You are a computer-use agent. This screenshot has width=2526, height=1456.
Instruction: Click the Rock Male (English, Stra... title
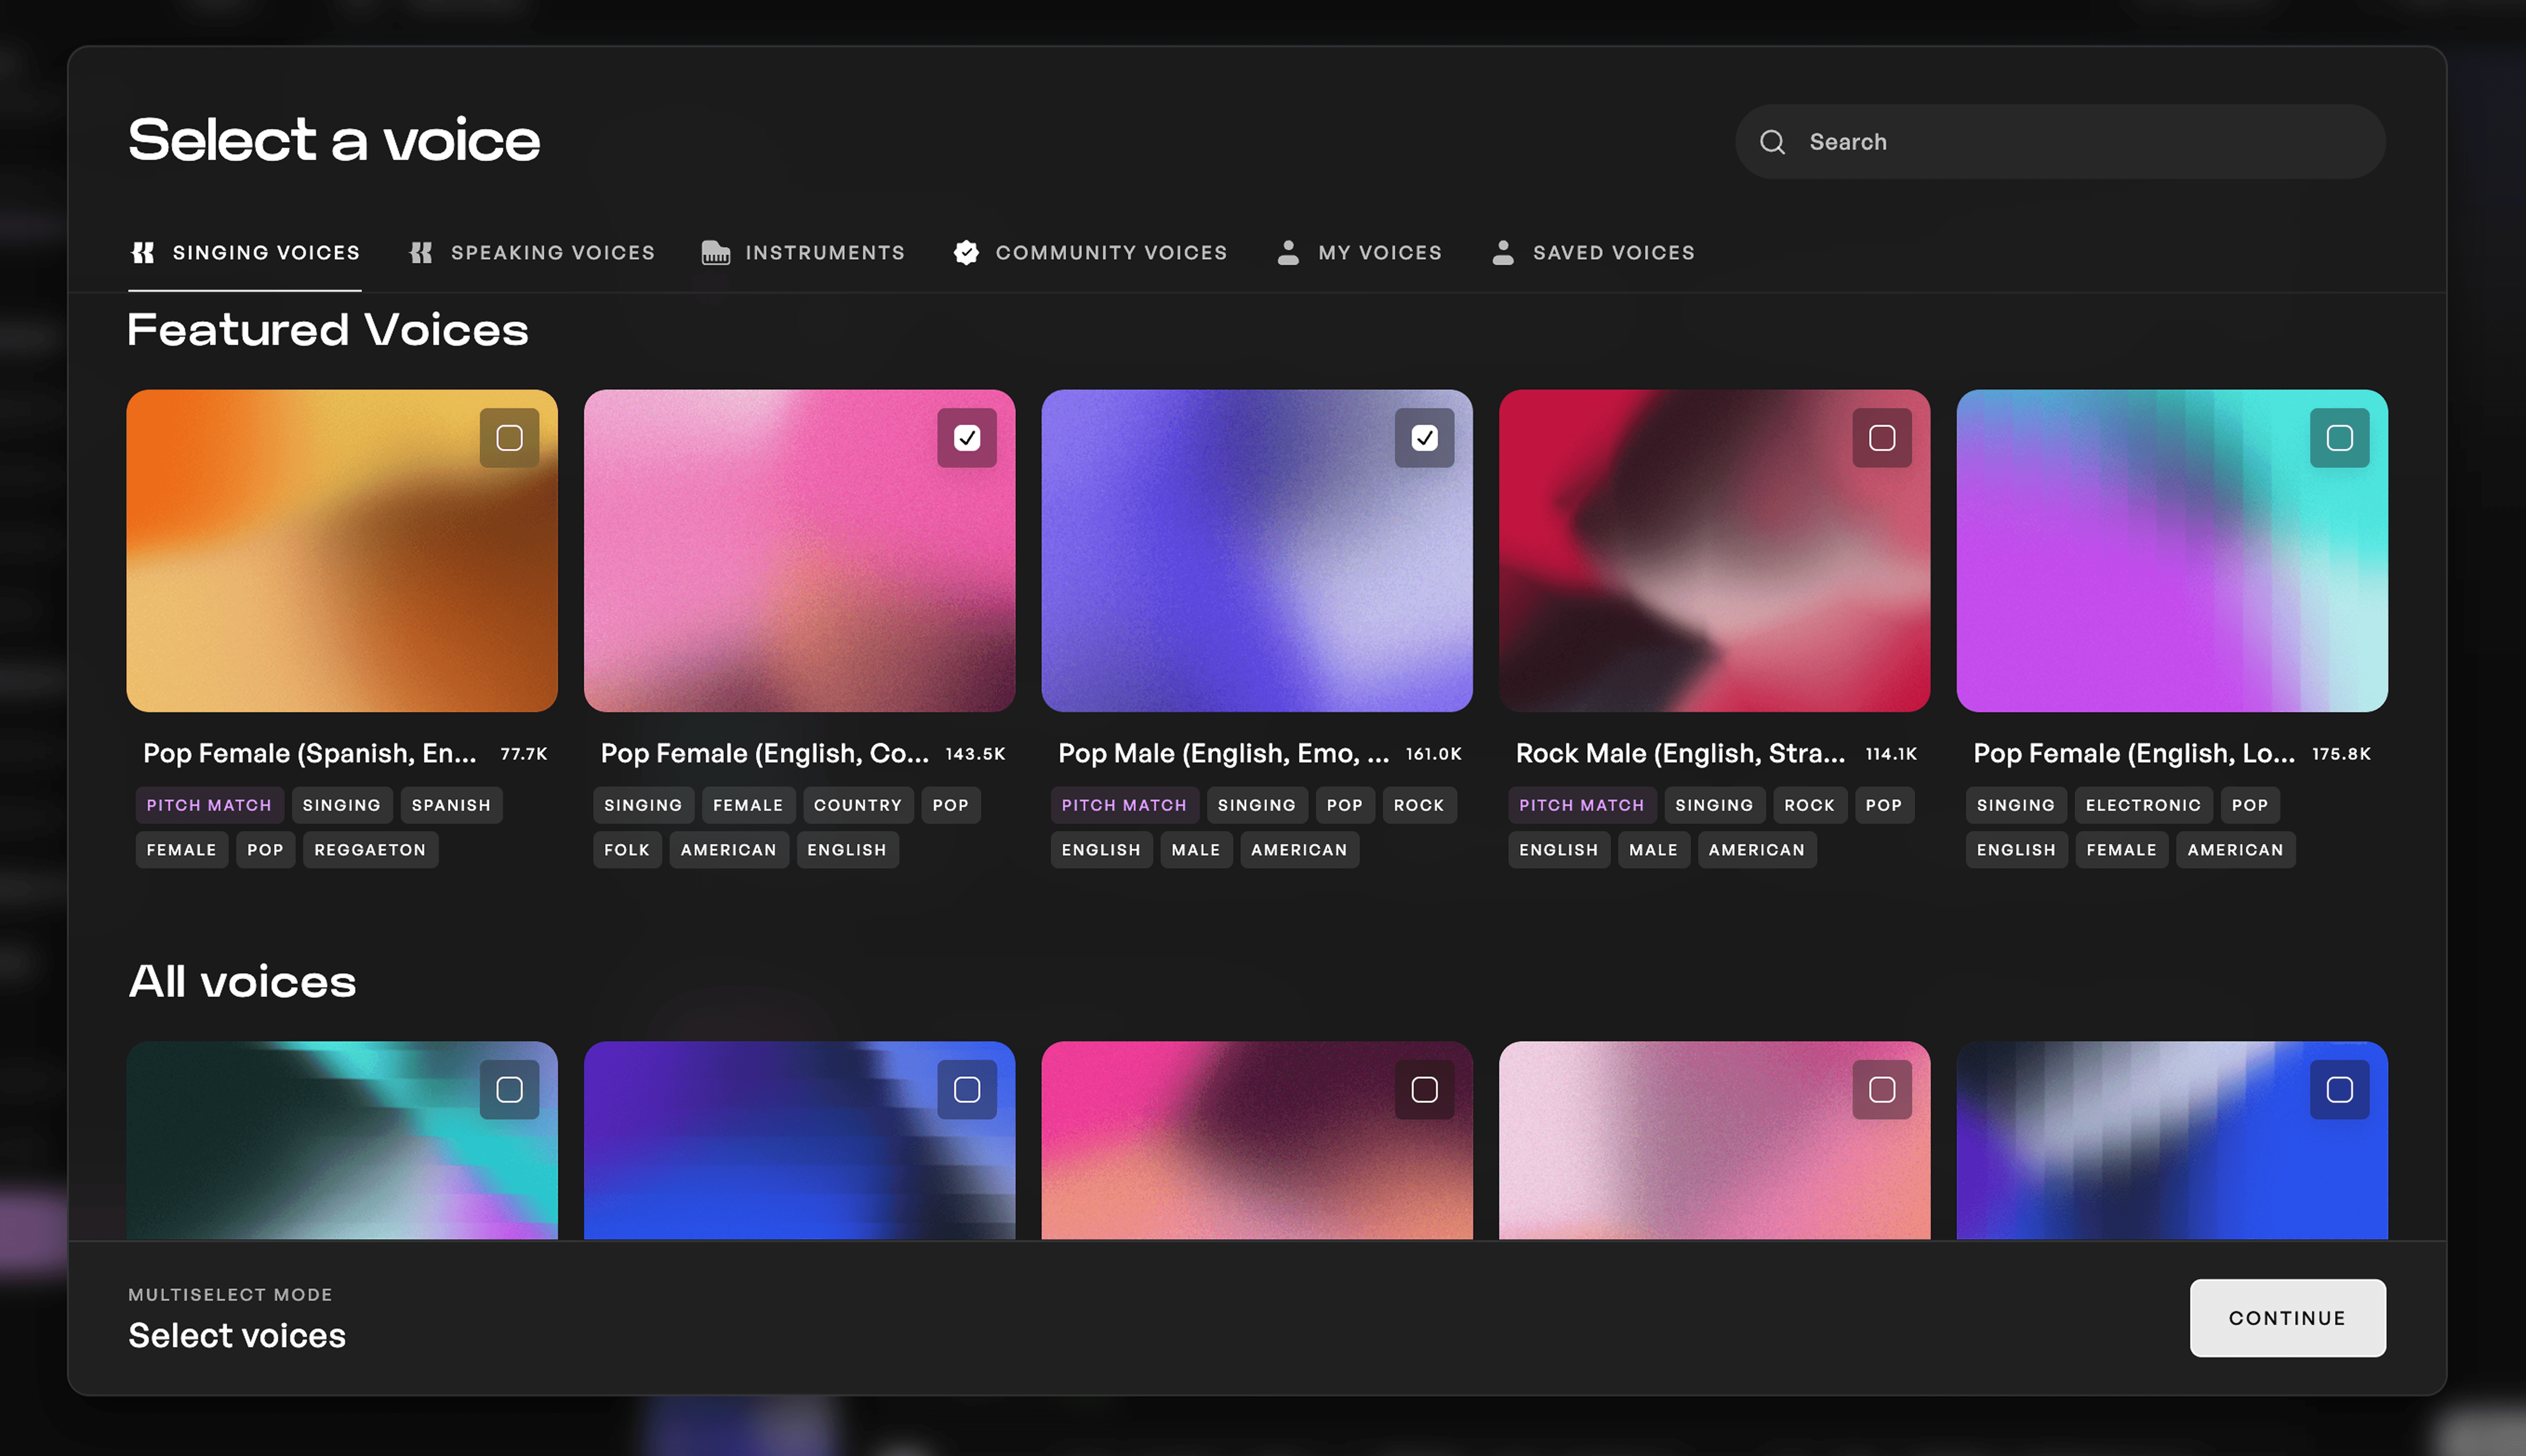(1681, 753)
